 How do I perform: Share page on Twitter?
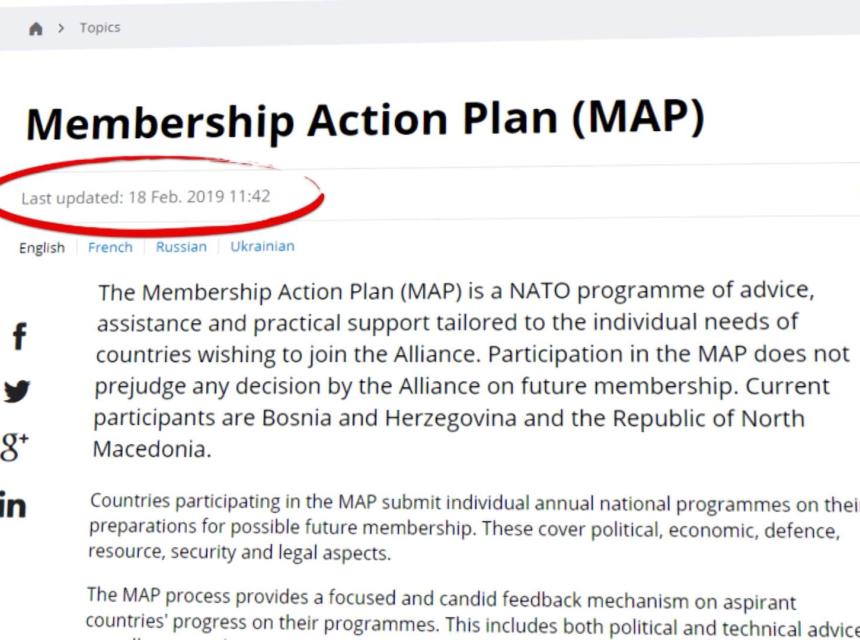tap(17, 391)
